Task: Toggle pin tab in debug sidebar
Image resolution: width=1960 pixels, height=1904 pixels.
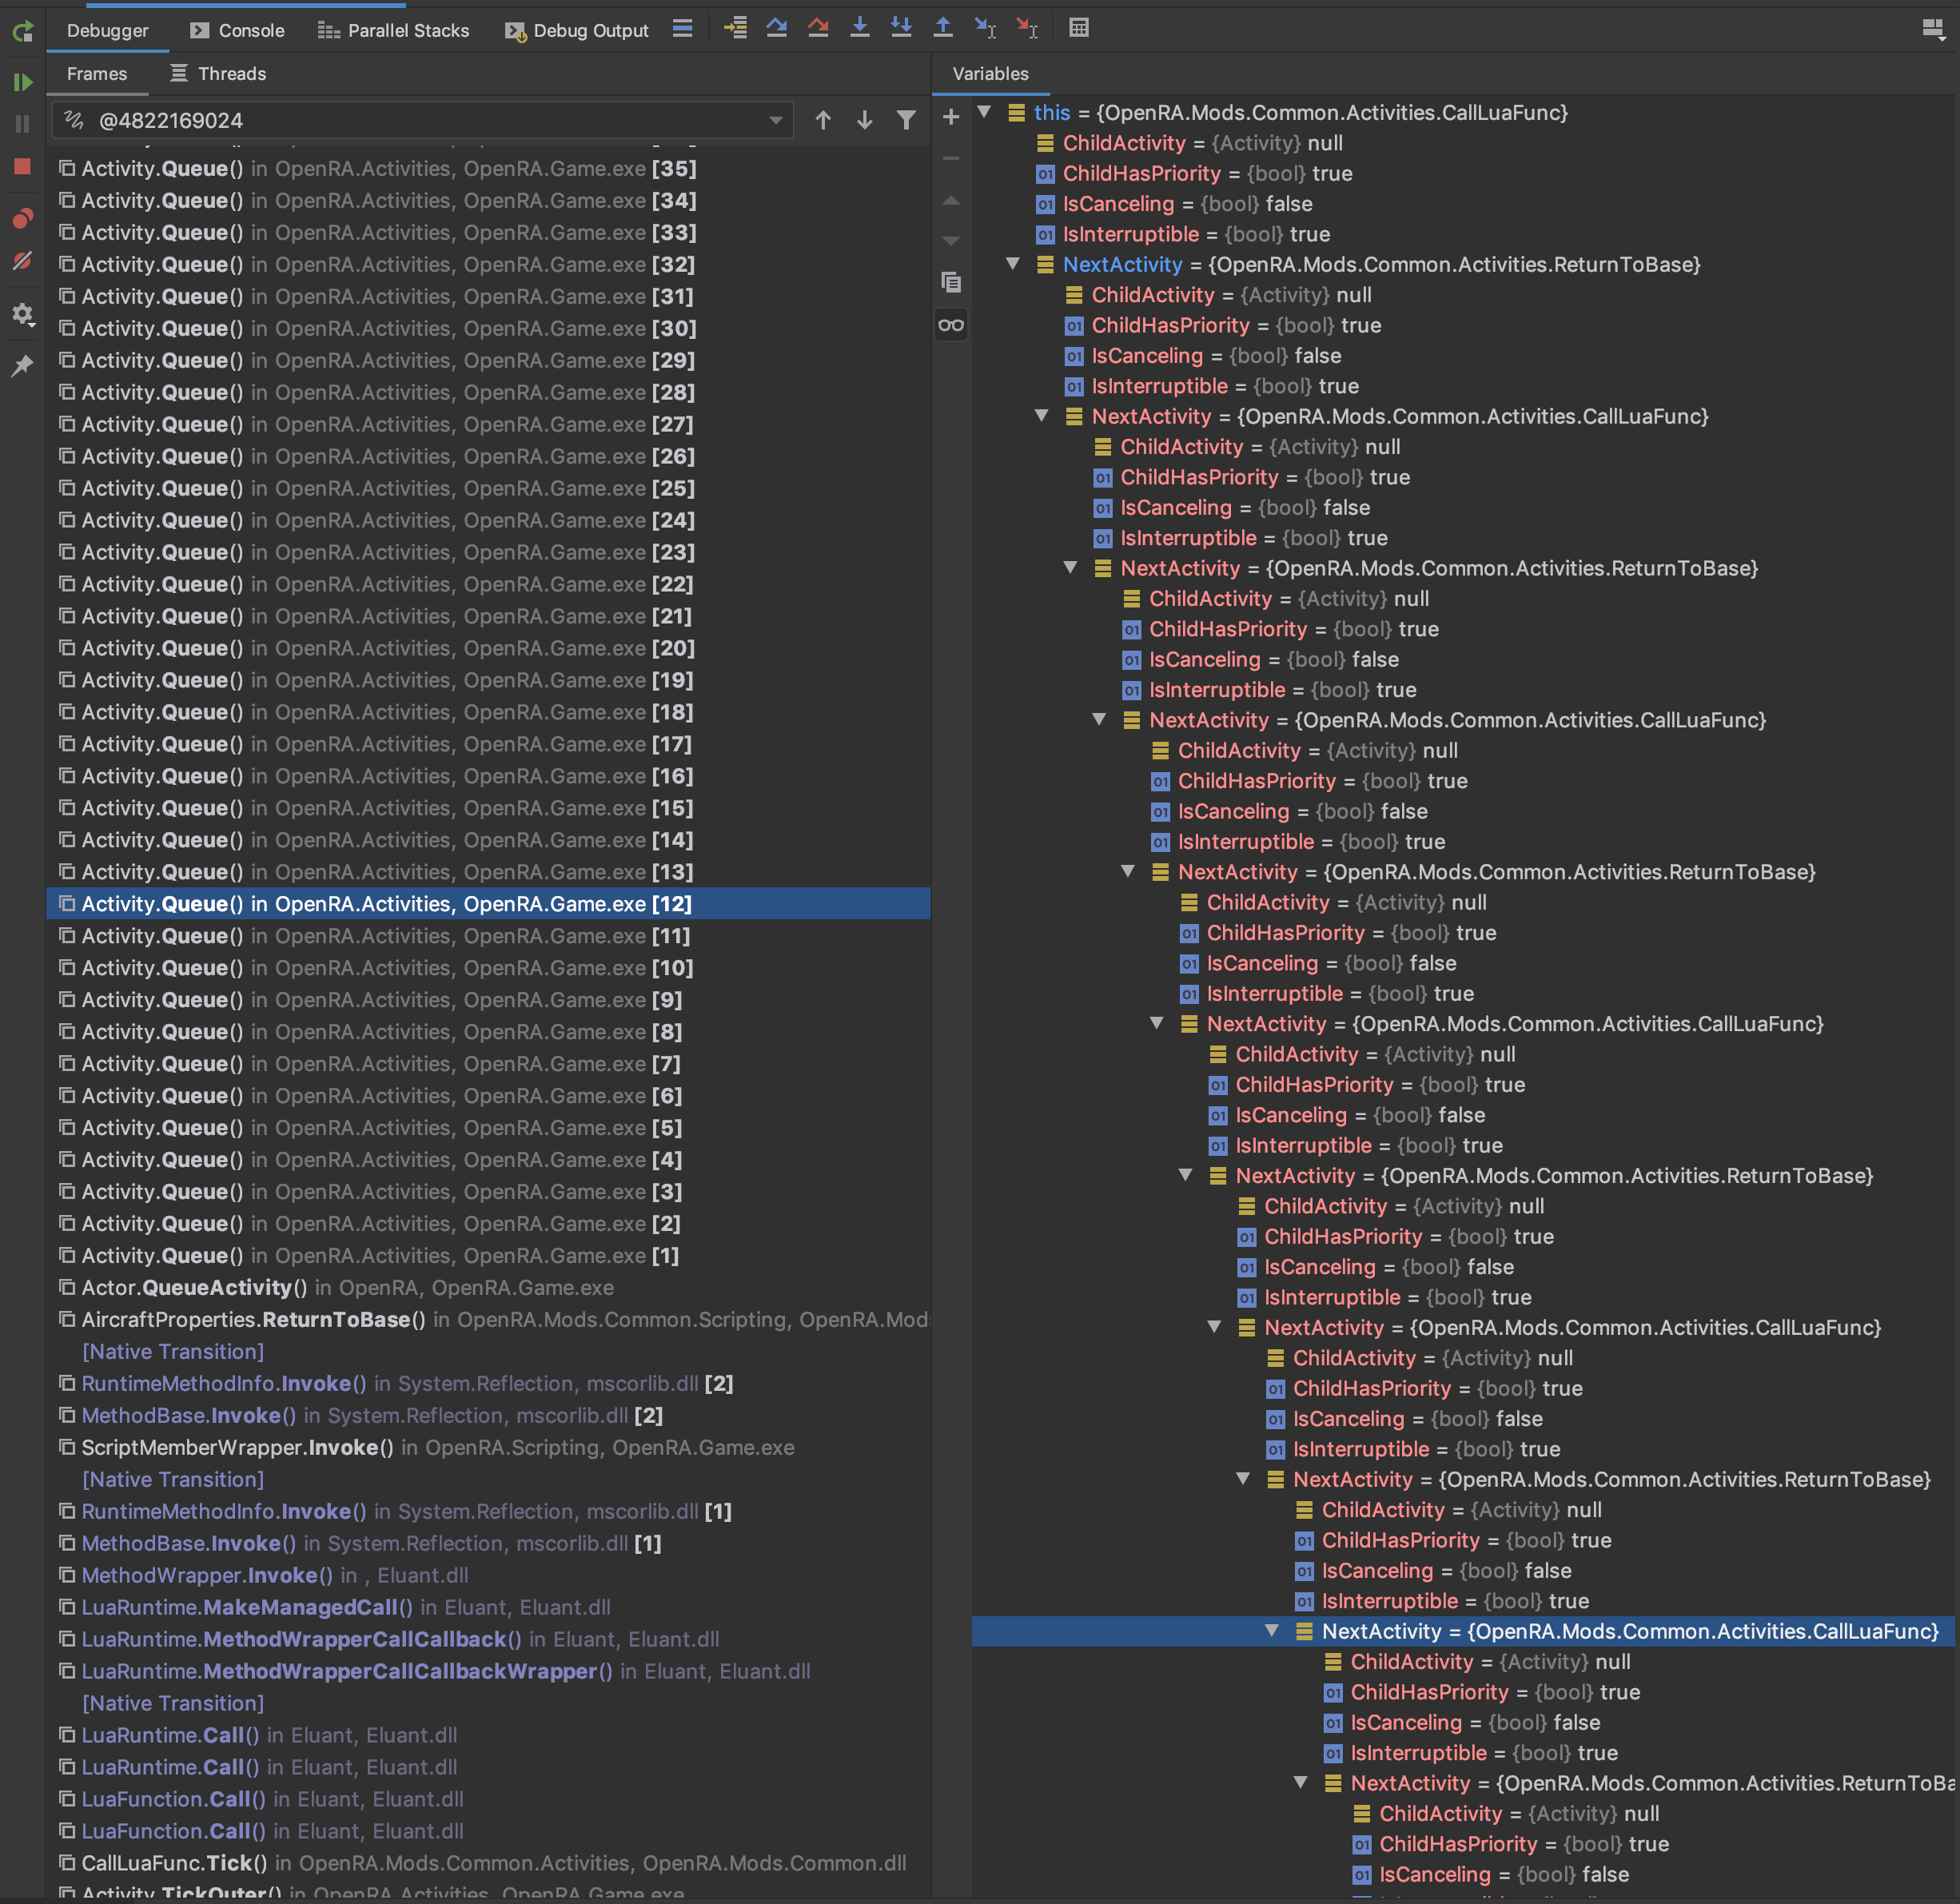Action: coord(22,366)
